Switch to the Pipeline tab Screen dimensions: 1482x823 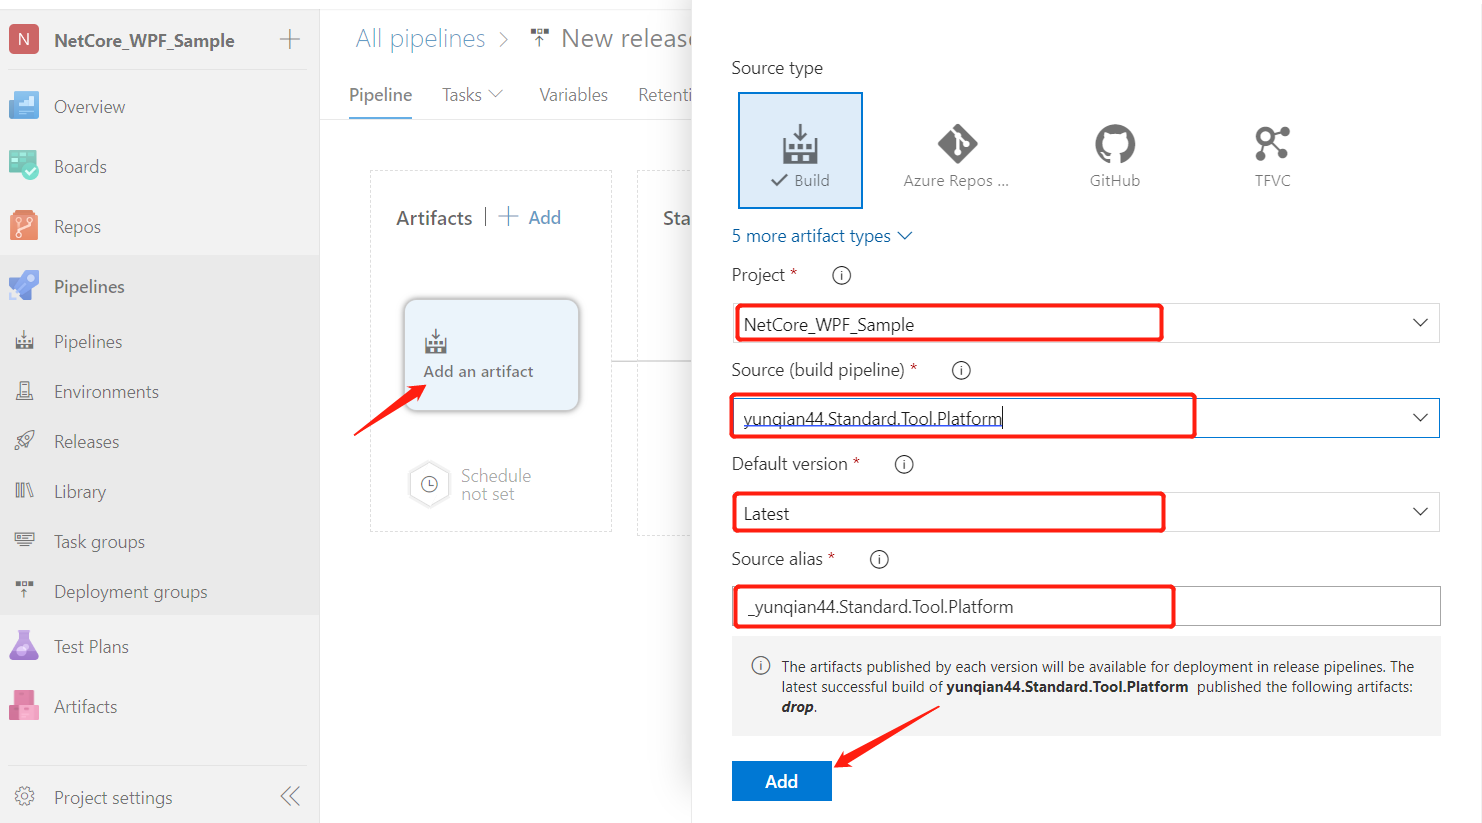click(380, 95)
